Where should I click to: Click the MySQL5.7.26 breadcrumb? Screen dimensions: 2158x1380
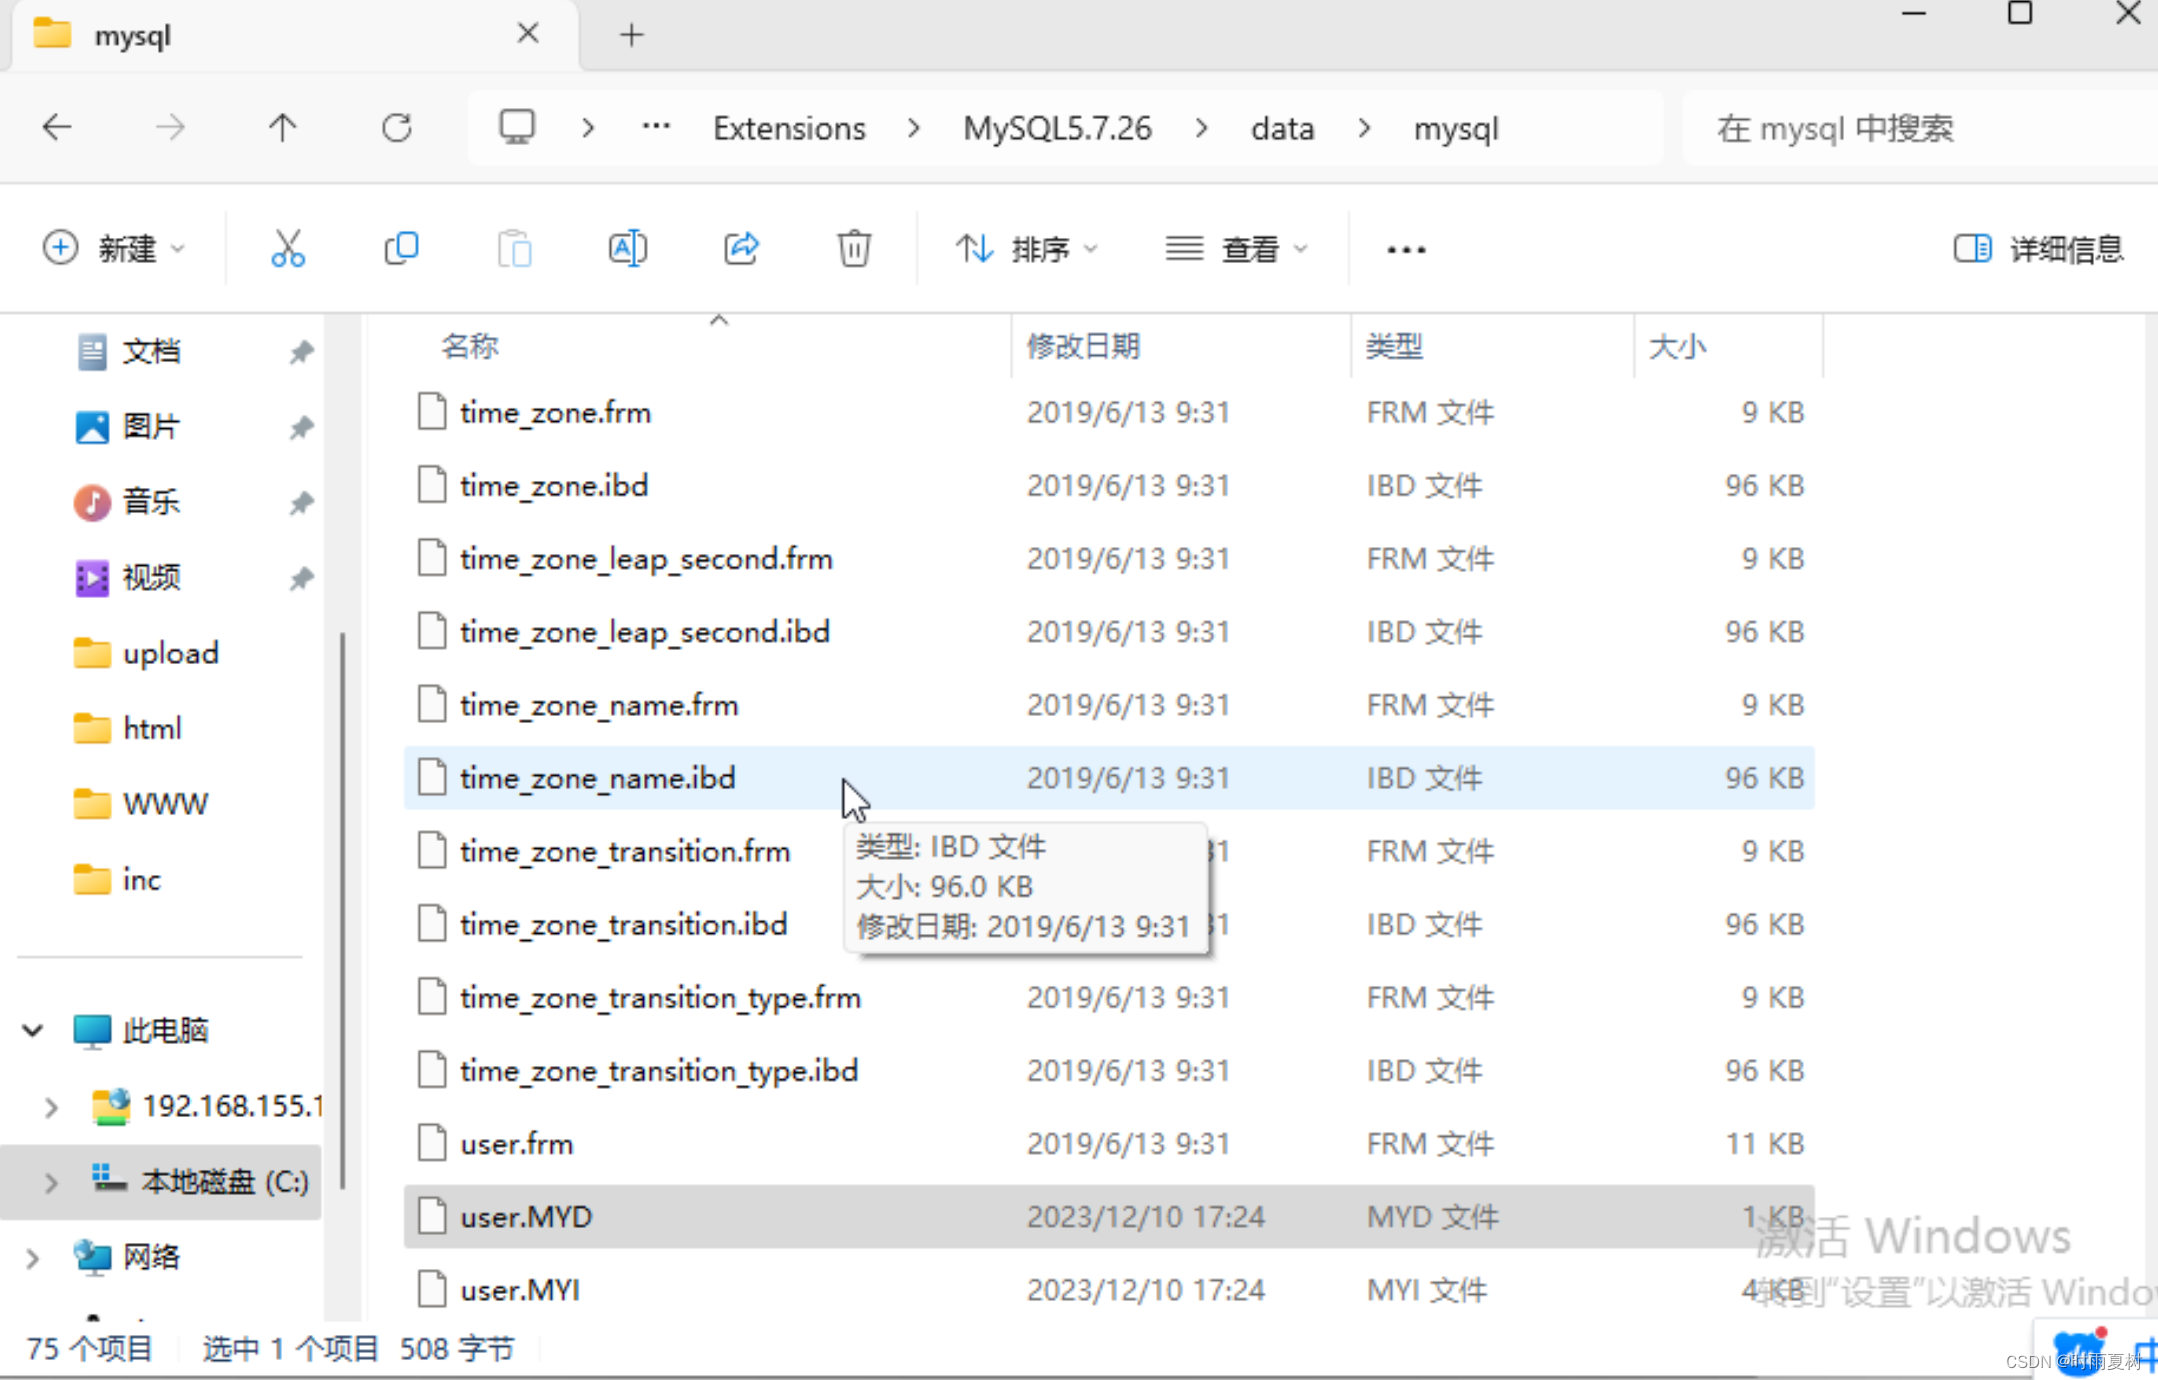(x=1057, y=128)
